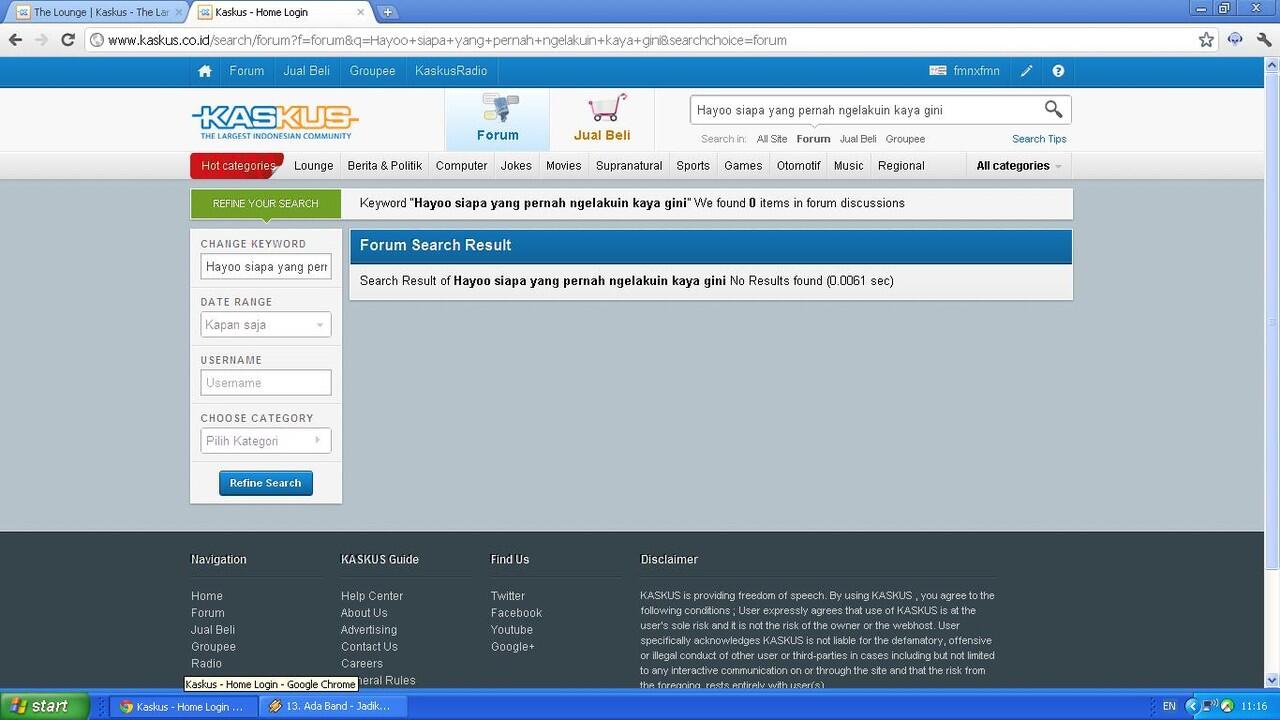This screenshot has height=720, width=1280.
Task: Select the Kaskus - Home Login tab
Action: [280, 12]
